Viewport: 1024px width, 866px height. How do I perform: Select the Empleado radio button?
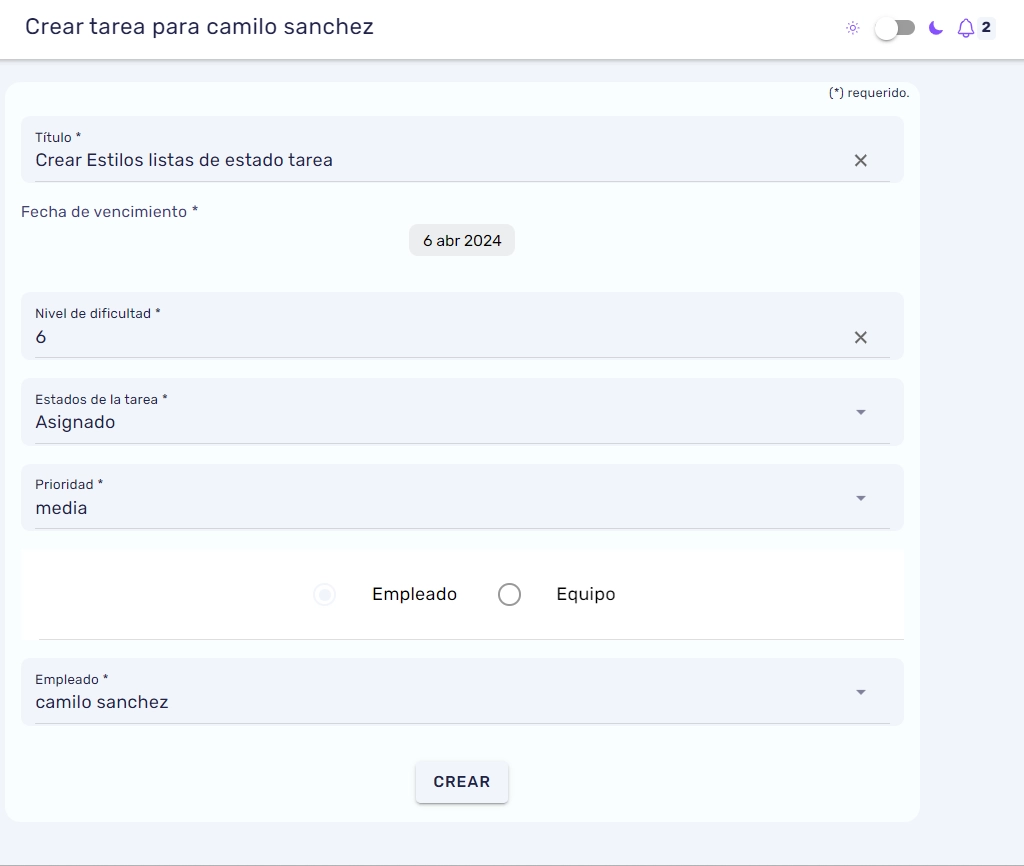[x=325, y=594]
